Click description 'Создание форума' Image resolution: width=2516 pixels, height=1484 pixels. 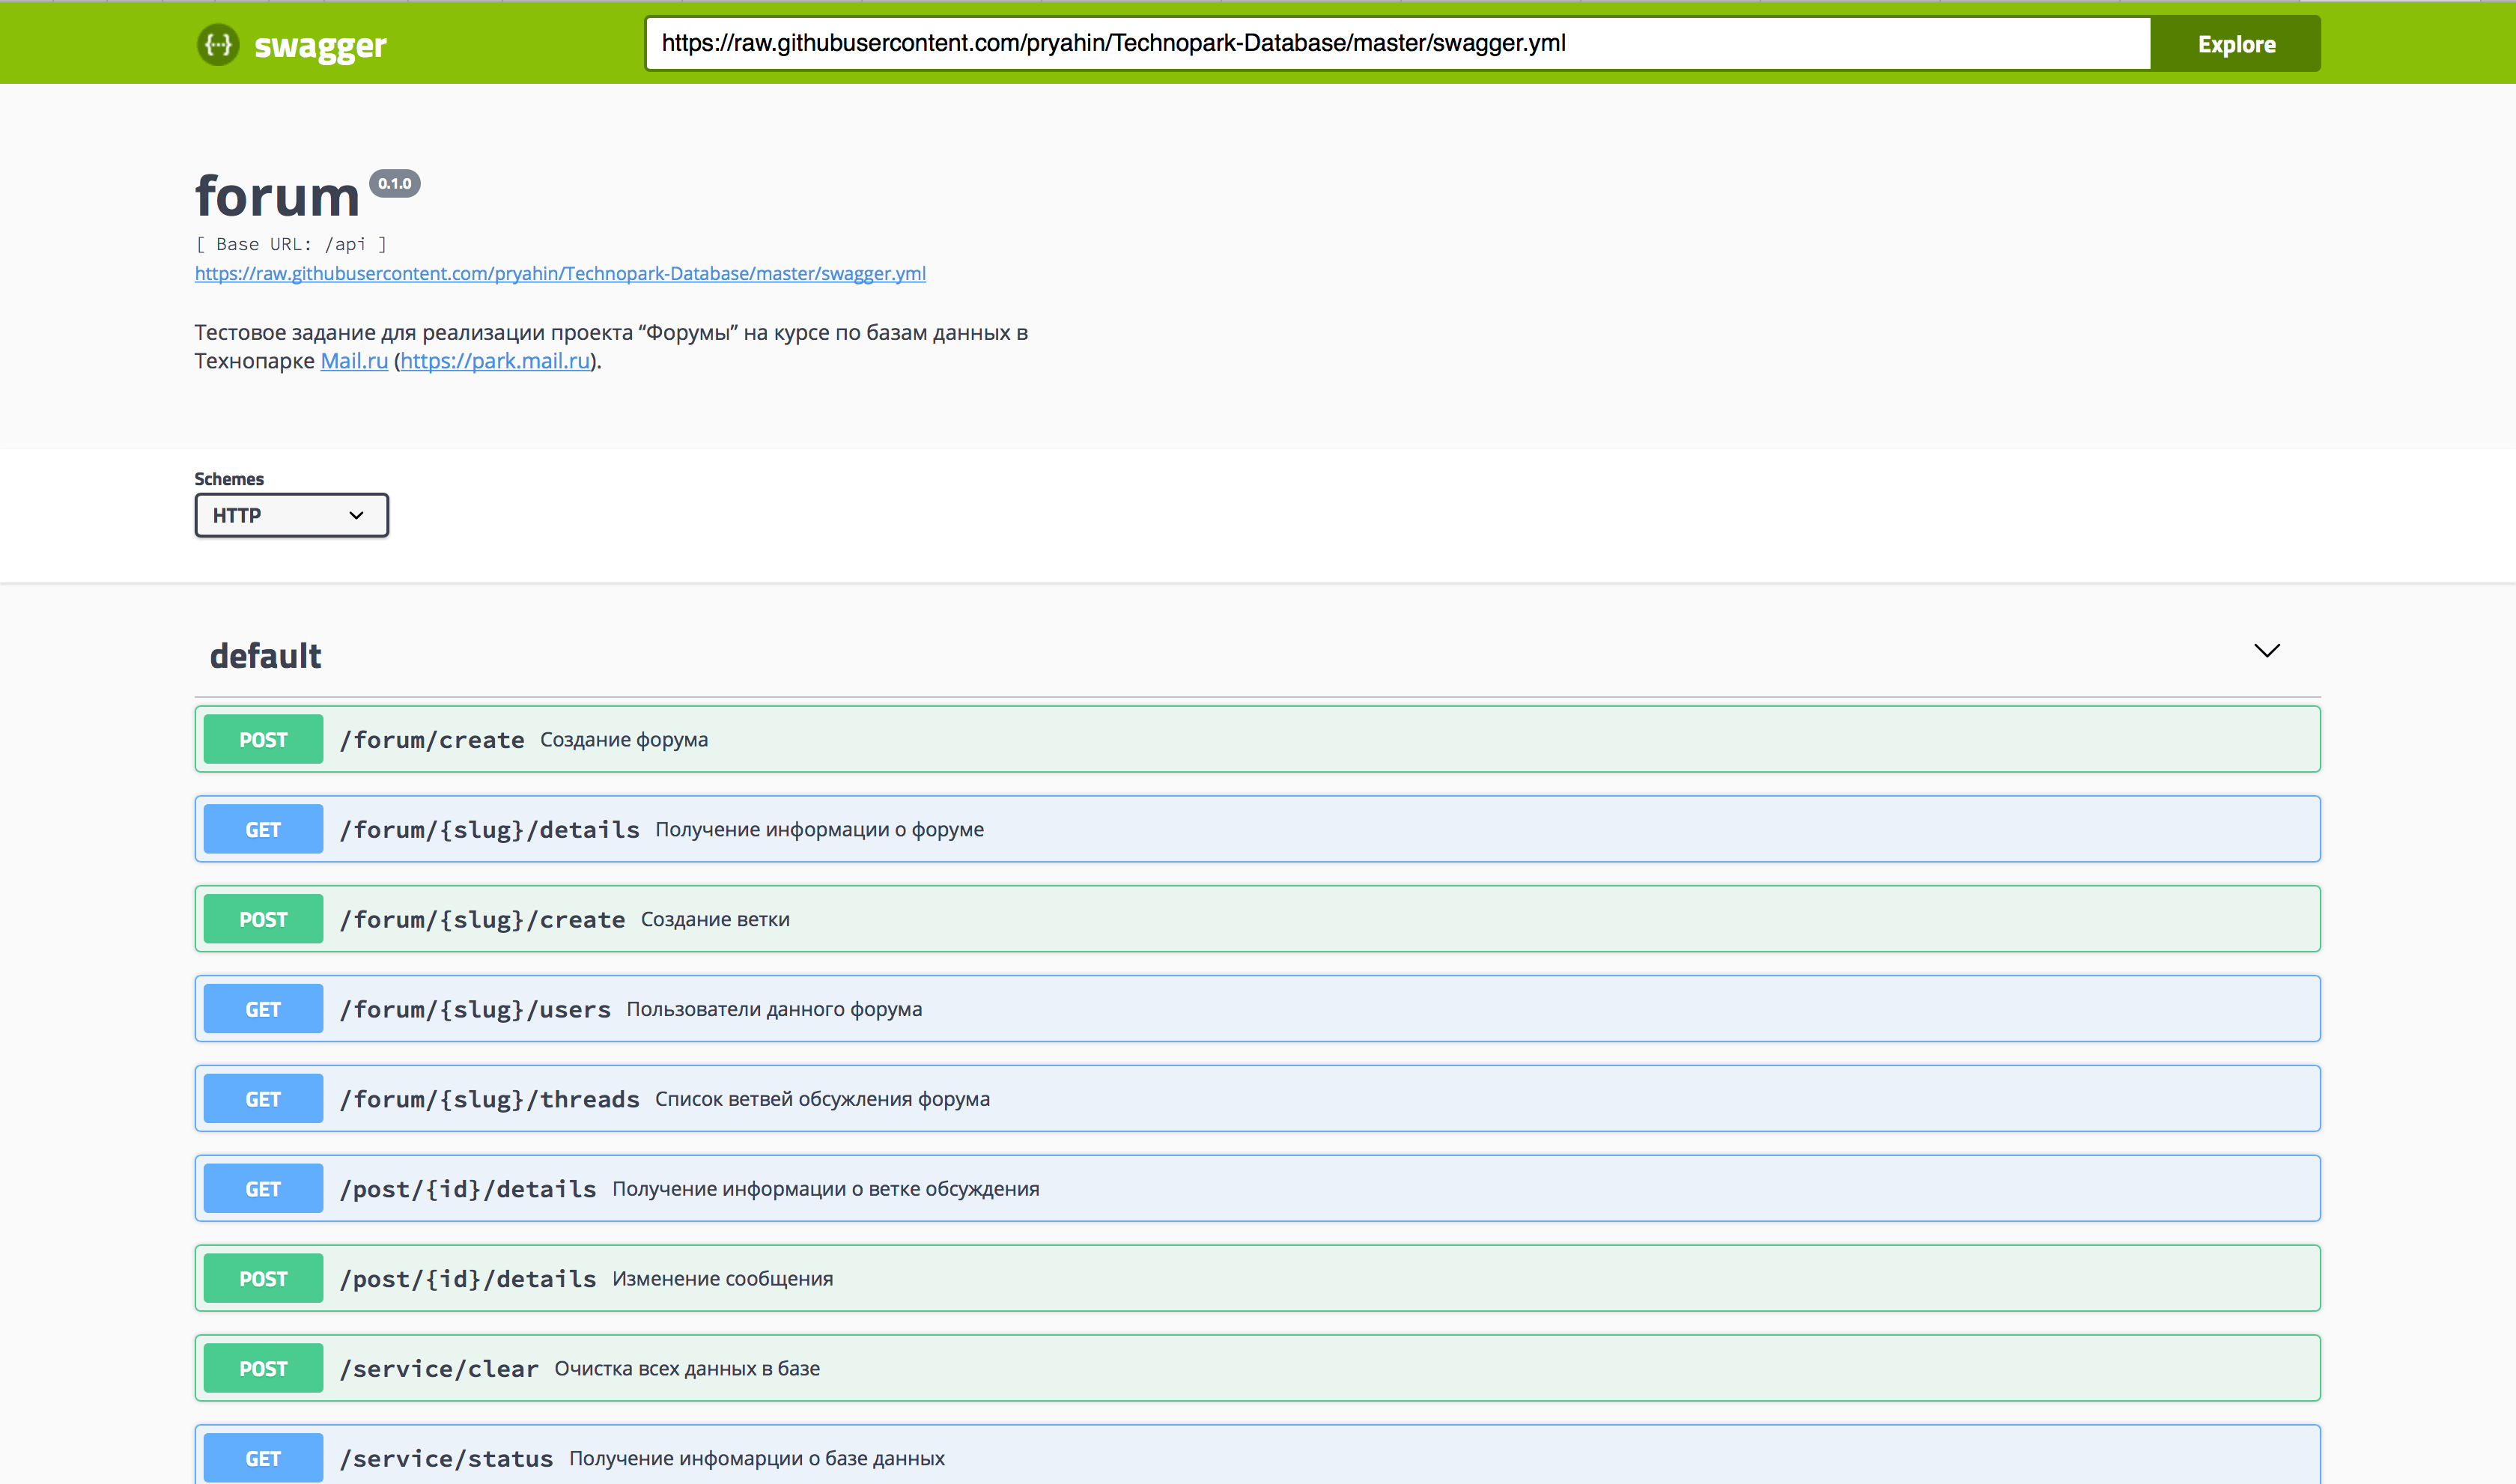tap(624, 740)
